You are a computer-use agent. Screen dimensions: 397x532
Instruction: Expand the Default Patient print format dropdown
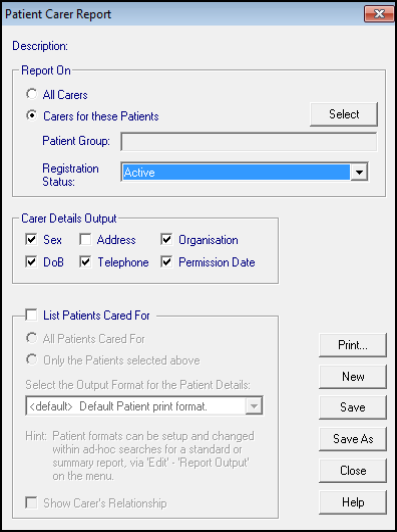pos(254,406)
